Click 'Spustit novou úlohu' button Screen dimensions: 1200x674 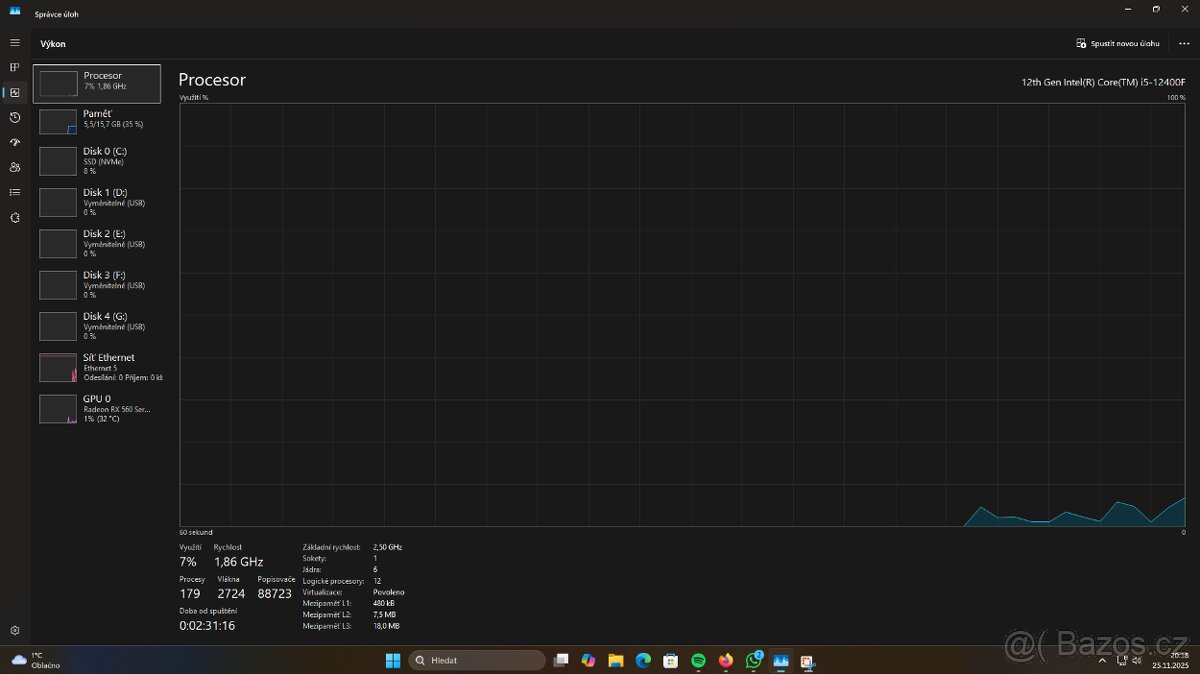pyautogui.click(x=1118, y=44)
